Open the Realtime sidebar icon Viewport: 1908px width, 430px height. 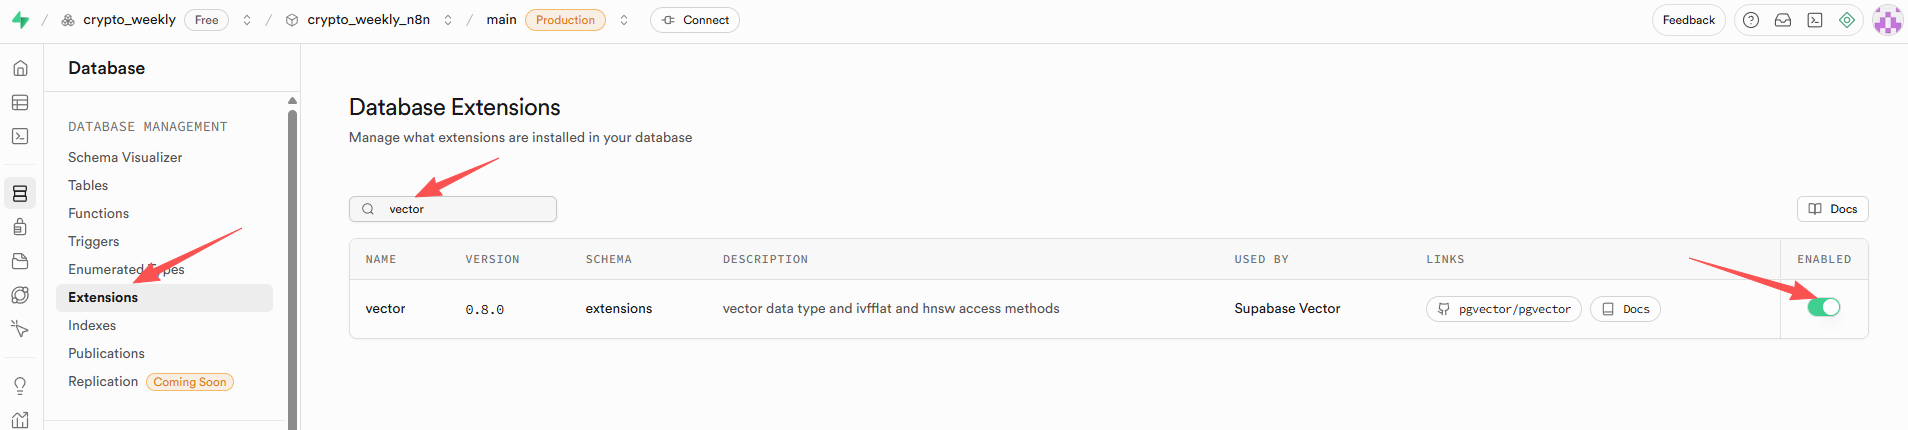[x=20, y=329]
